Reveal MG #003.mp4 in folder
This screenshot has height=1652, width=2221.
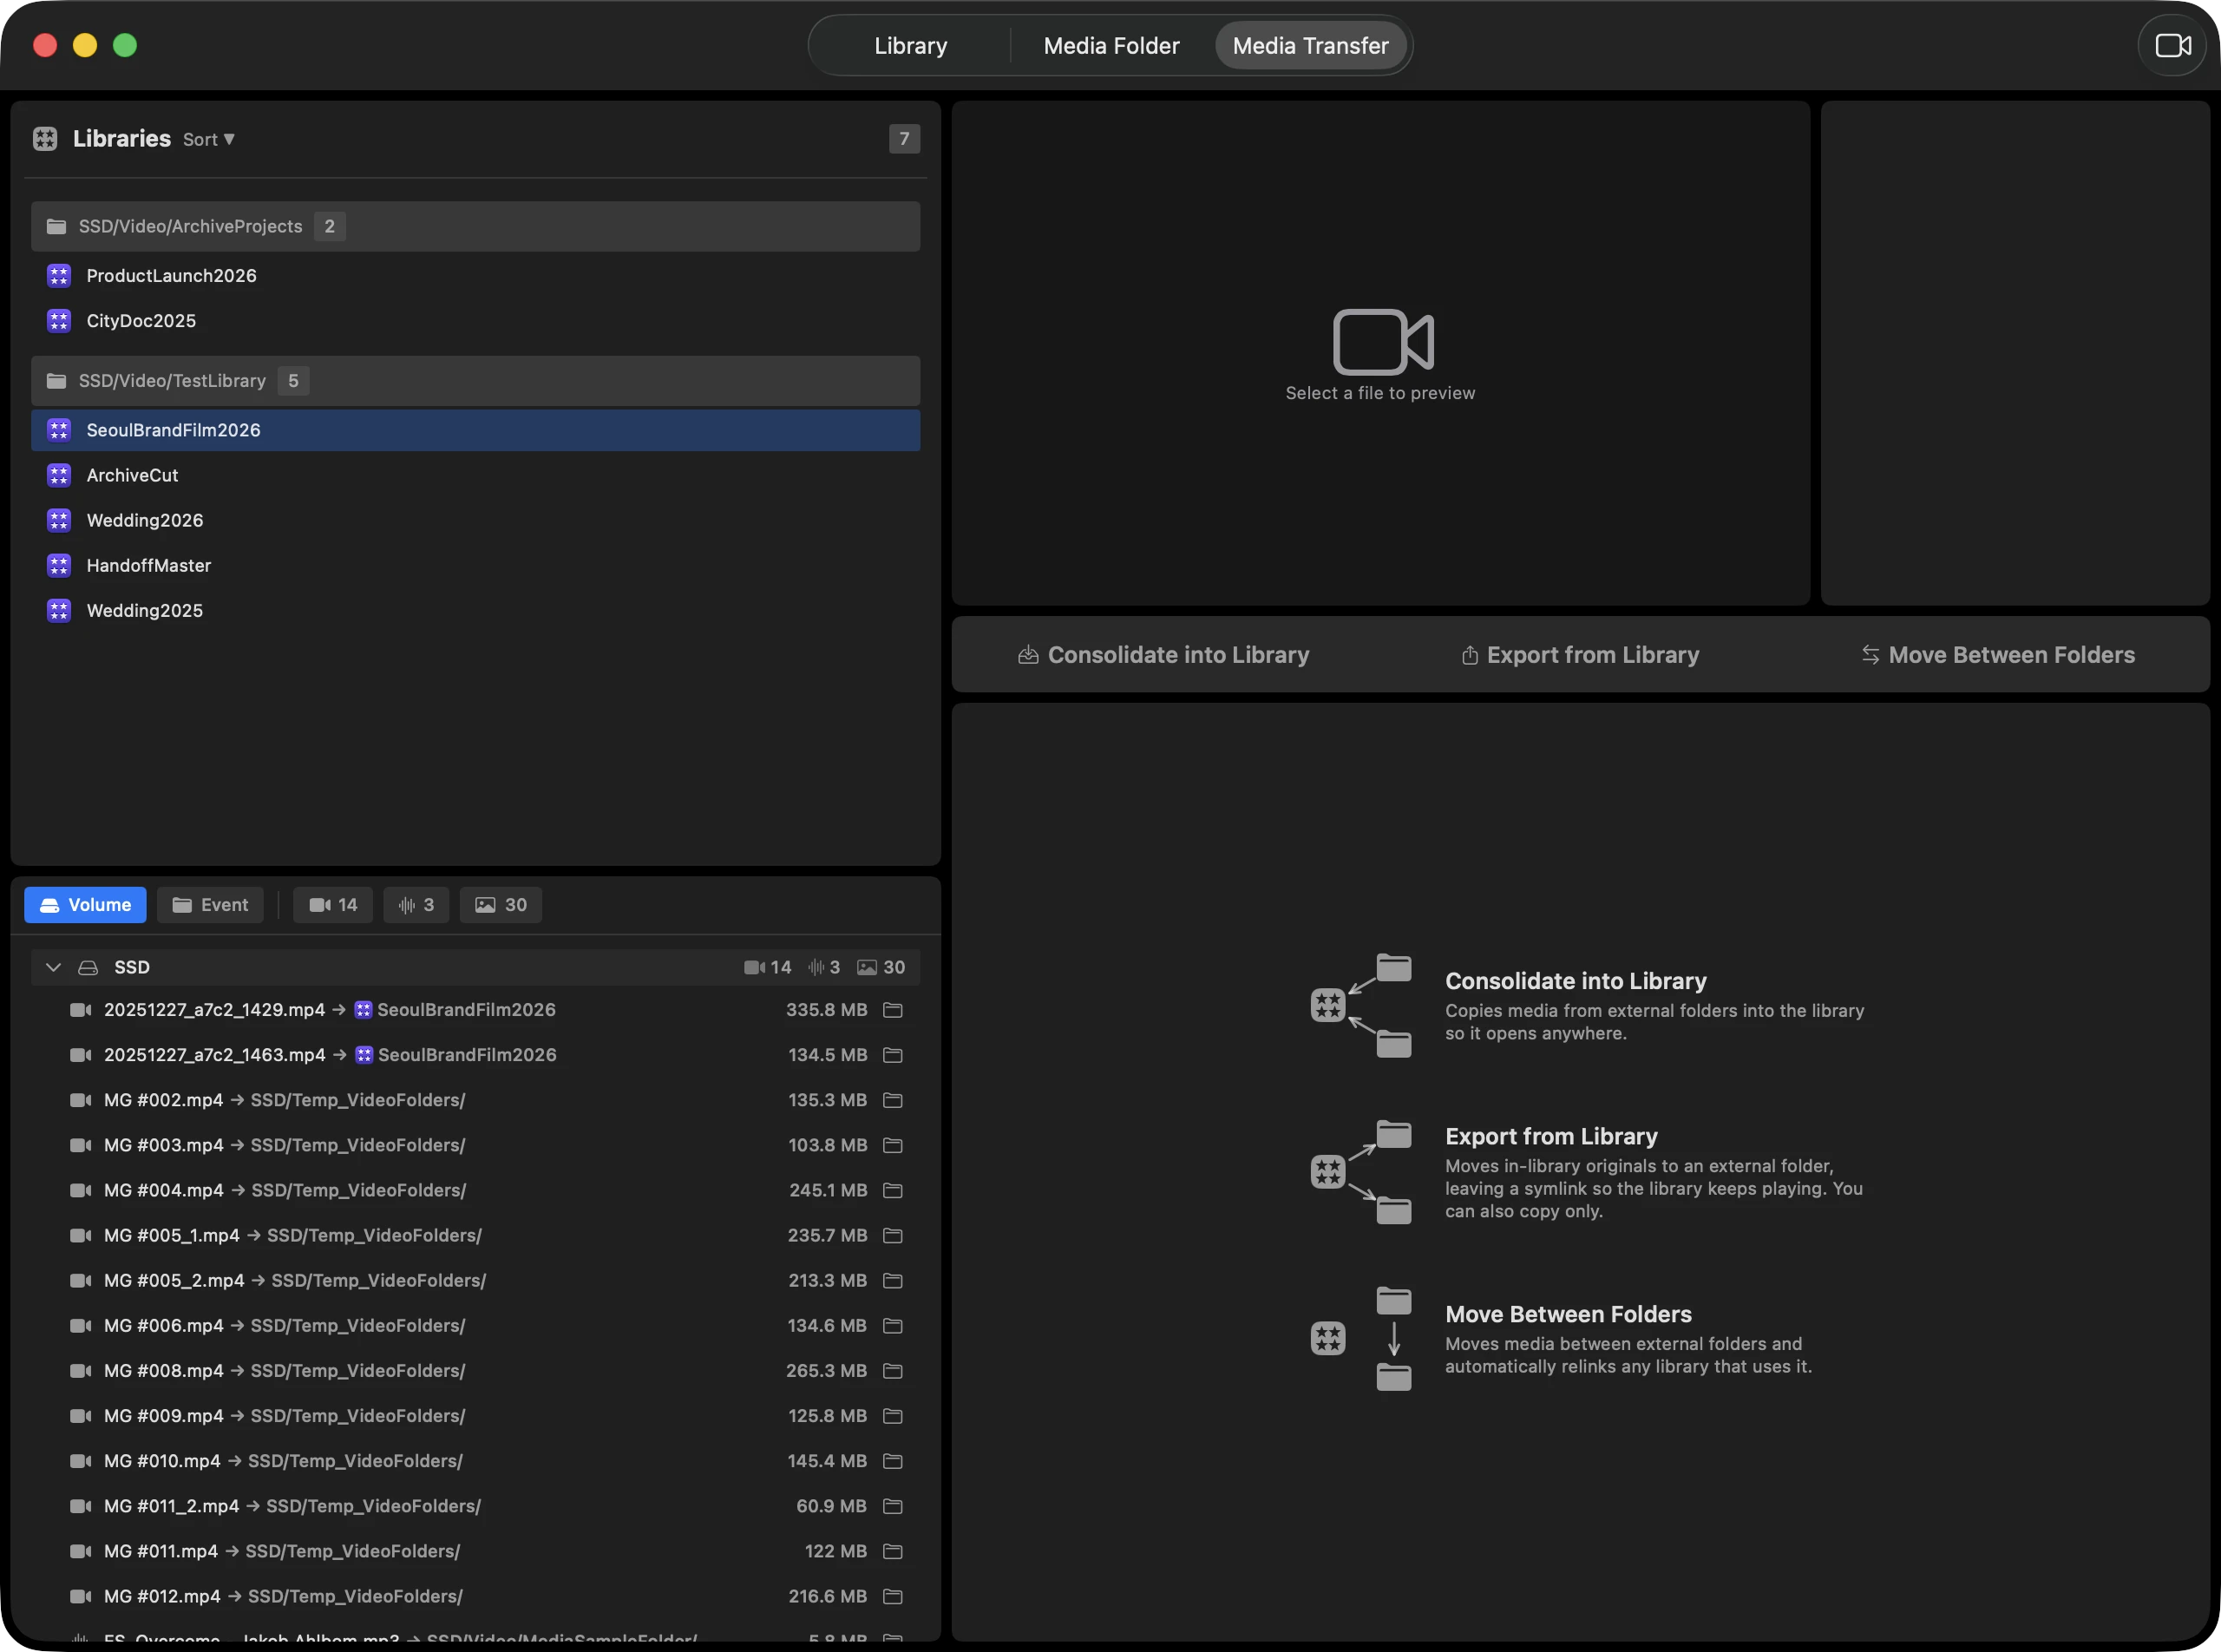tap(893, 1146)
